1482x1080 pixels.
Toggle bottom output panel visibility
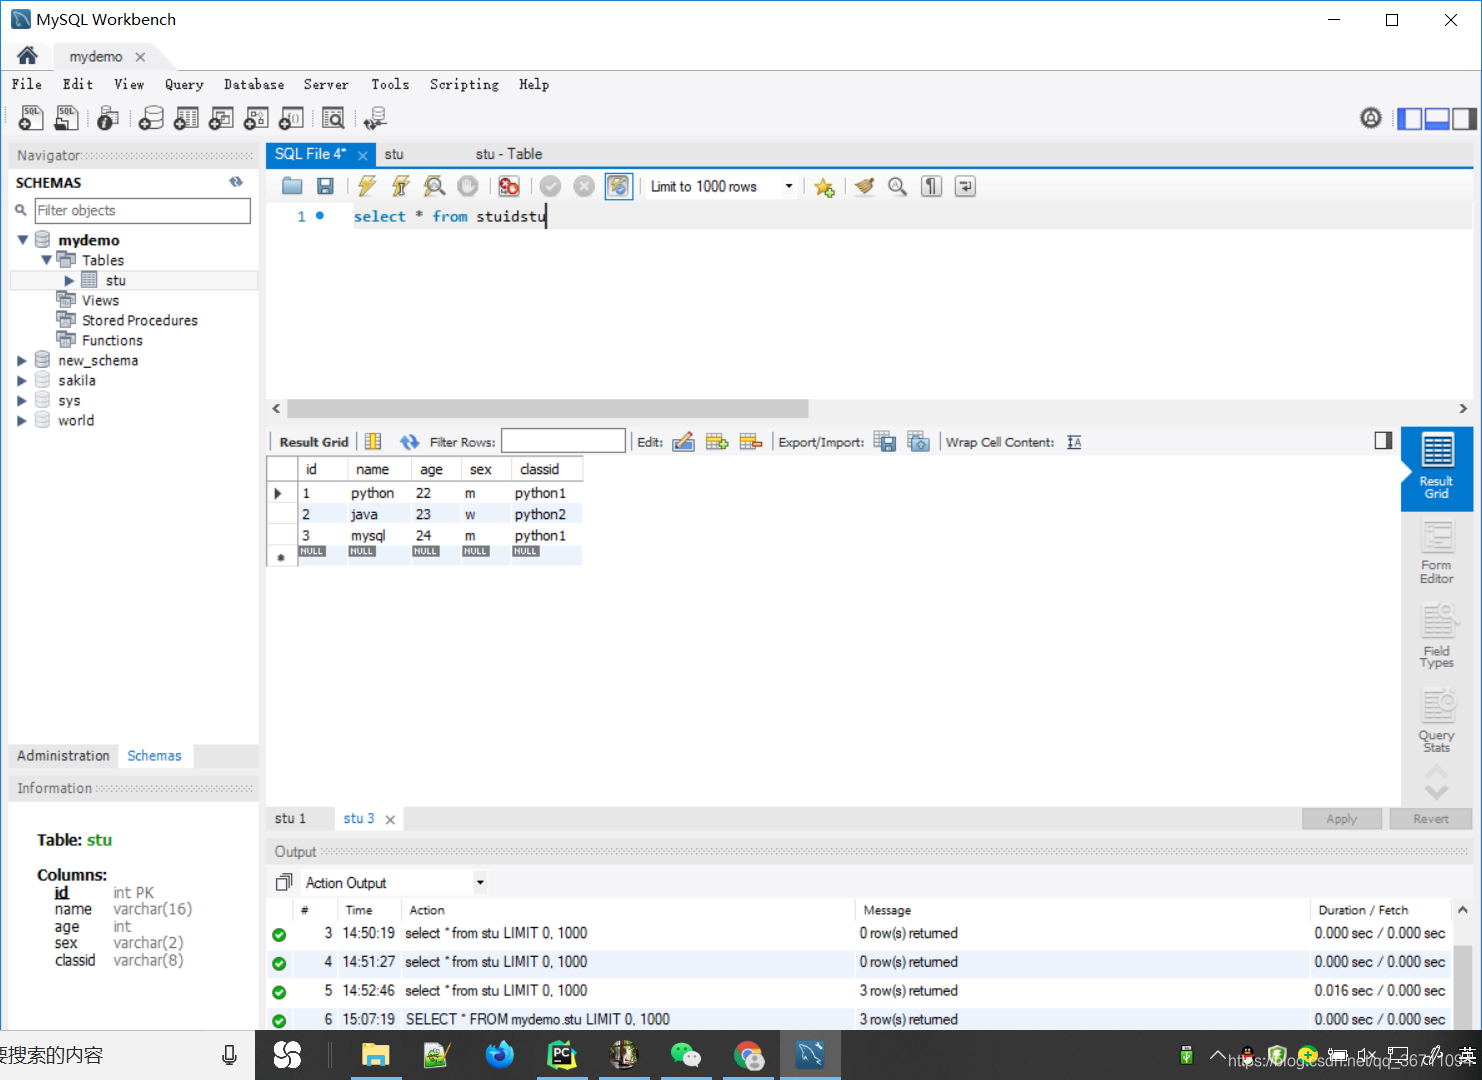(1437, 119)
